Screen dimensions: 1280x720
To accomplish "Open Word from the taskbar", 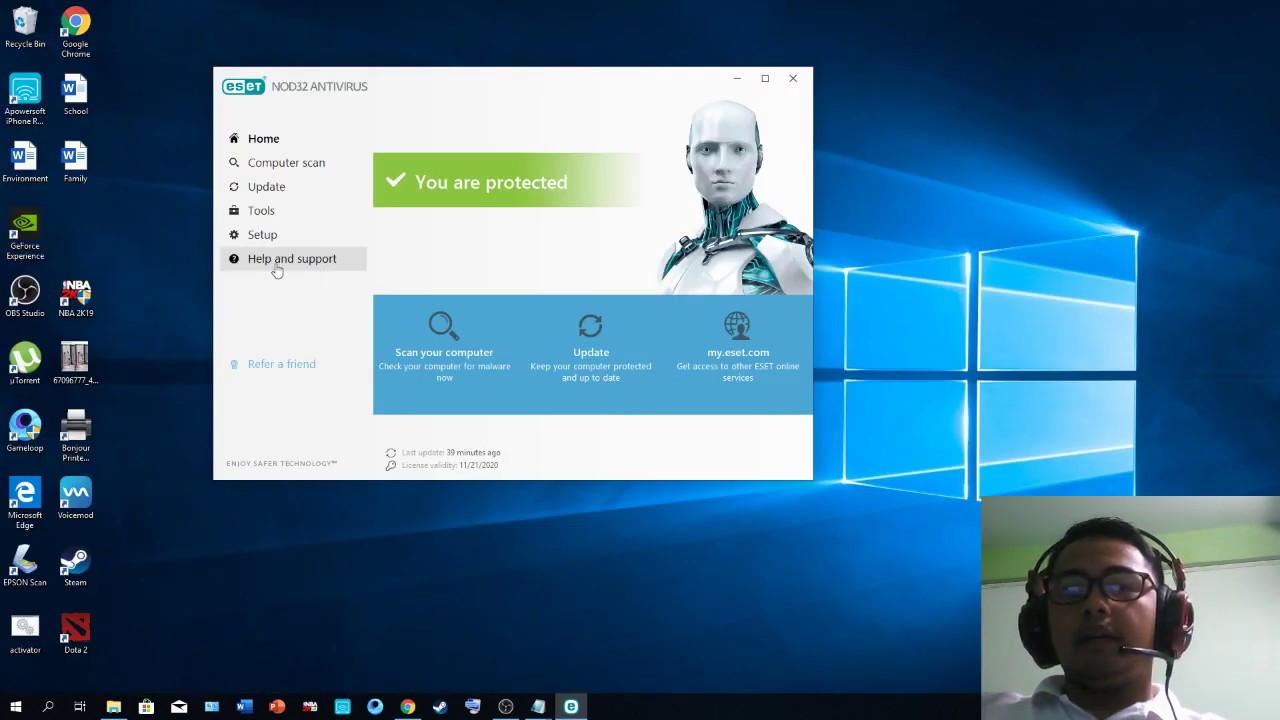I will [x=244, y=707].
